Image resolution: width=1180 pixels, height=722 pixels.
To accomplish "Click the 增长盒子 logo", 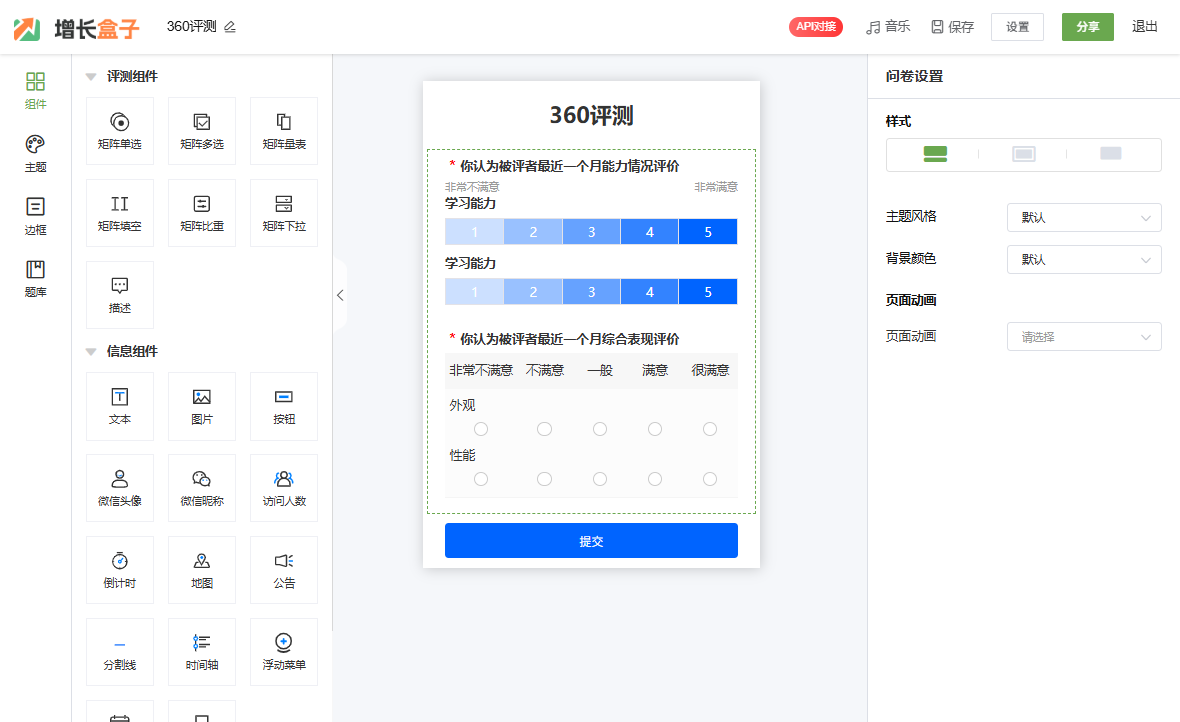I will [76, 29].
